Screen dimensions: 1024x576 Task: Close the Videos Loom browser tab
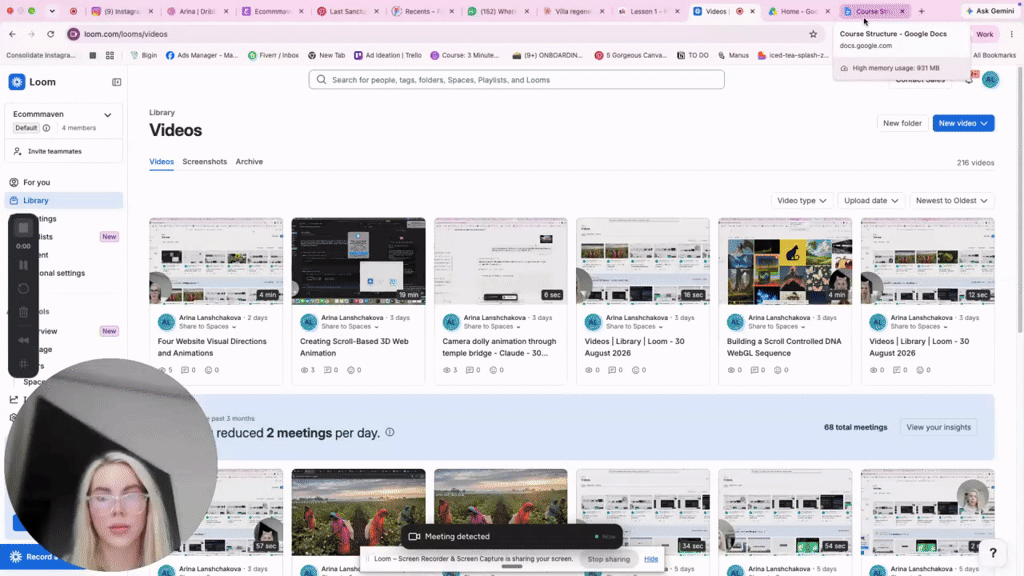[x=752, y=11]
